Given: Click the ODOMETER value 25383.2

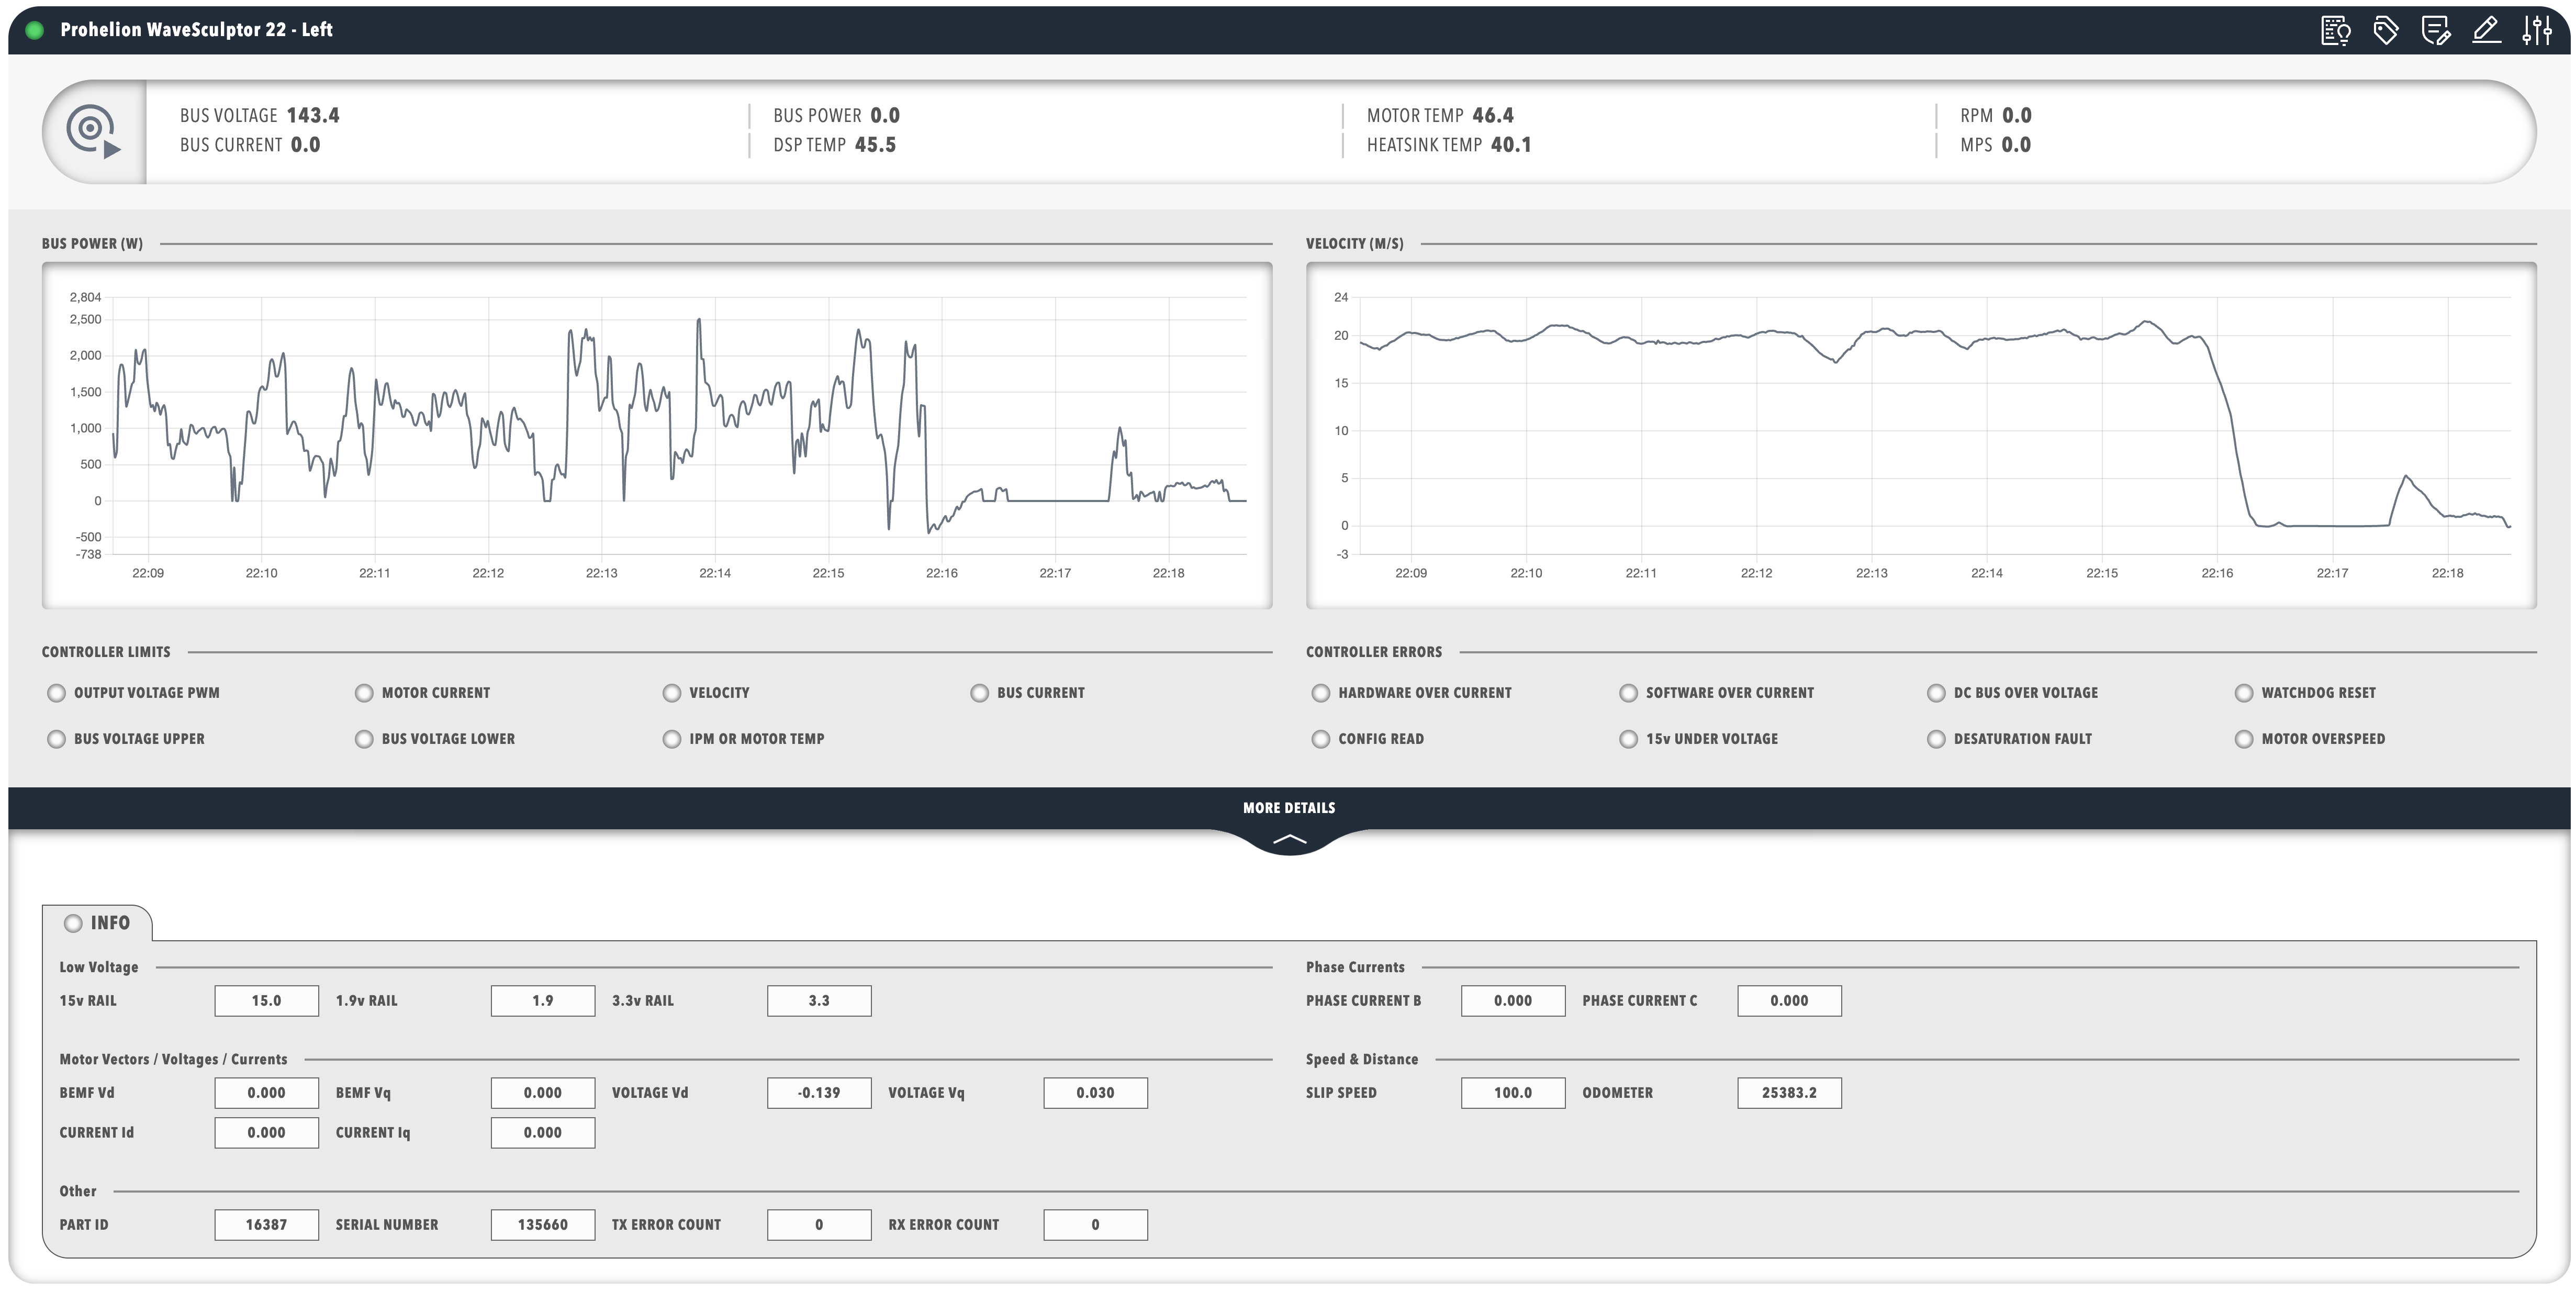Looking at the screenshot, I should pos(1789,1093).
